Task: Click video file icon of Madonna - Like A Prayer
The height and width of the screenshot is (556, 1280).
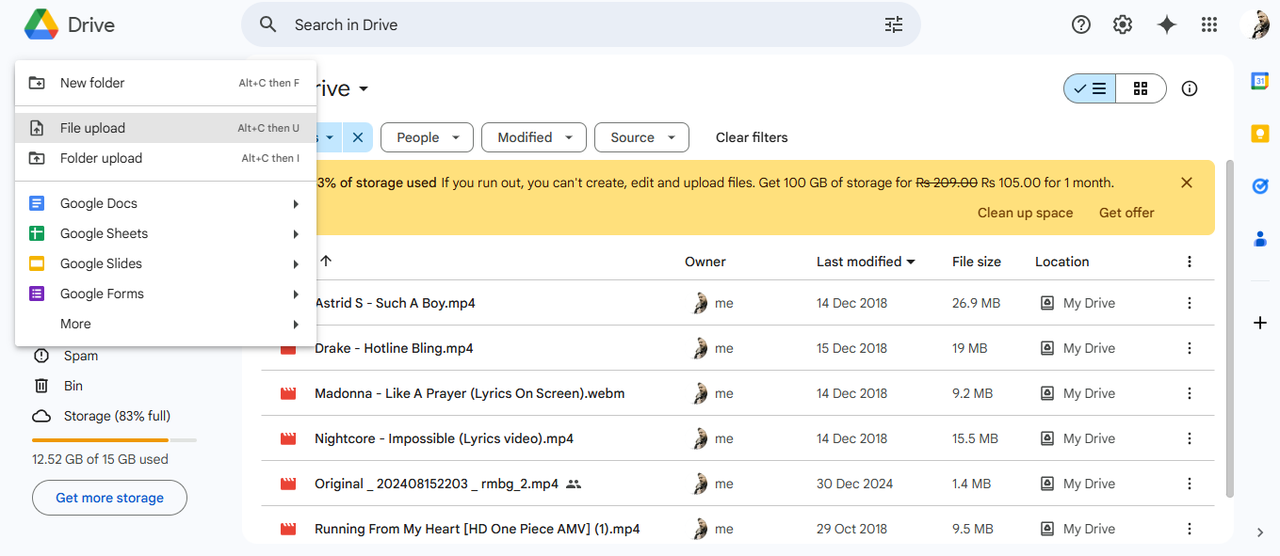Action: 289,393
